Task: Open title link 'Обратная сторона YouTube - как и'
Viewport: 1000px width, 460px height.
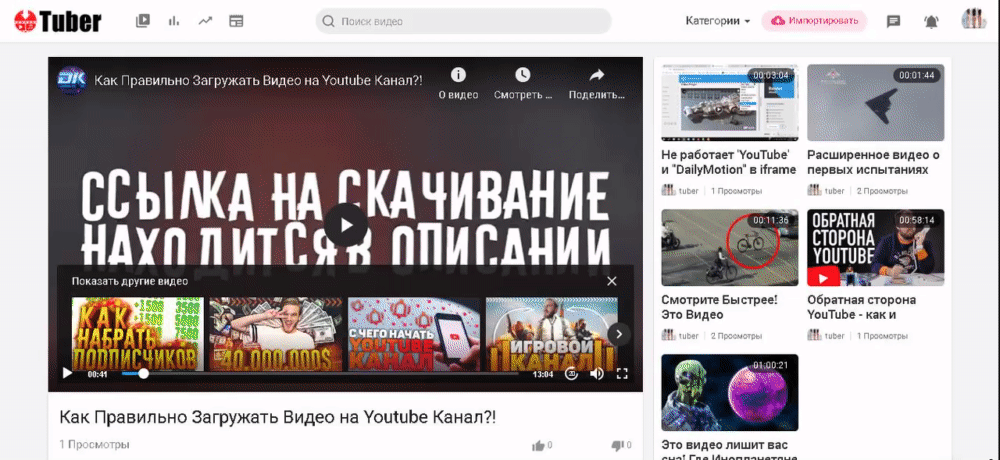Action: pyautogui.click(x=862, y=307)
